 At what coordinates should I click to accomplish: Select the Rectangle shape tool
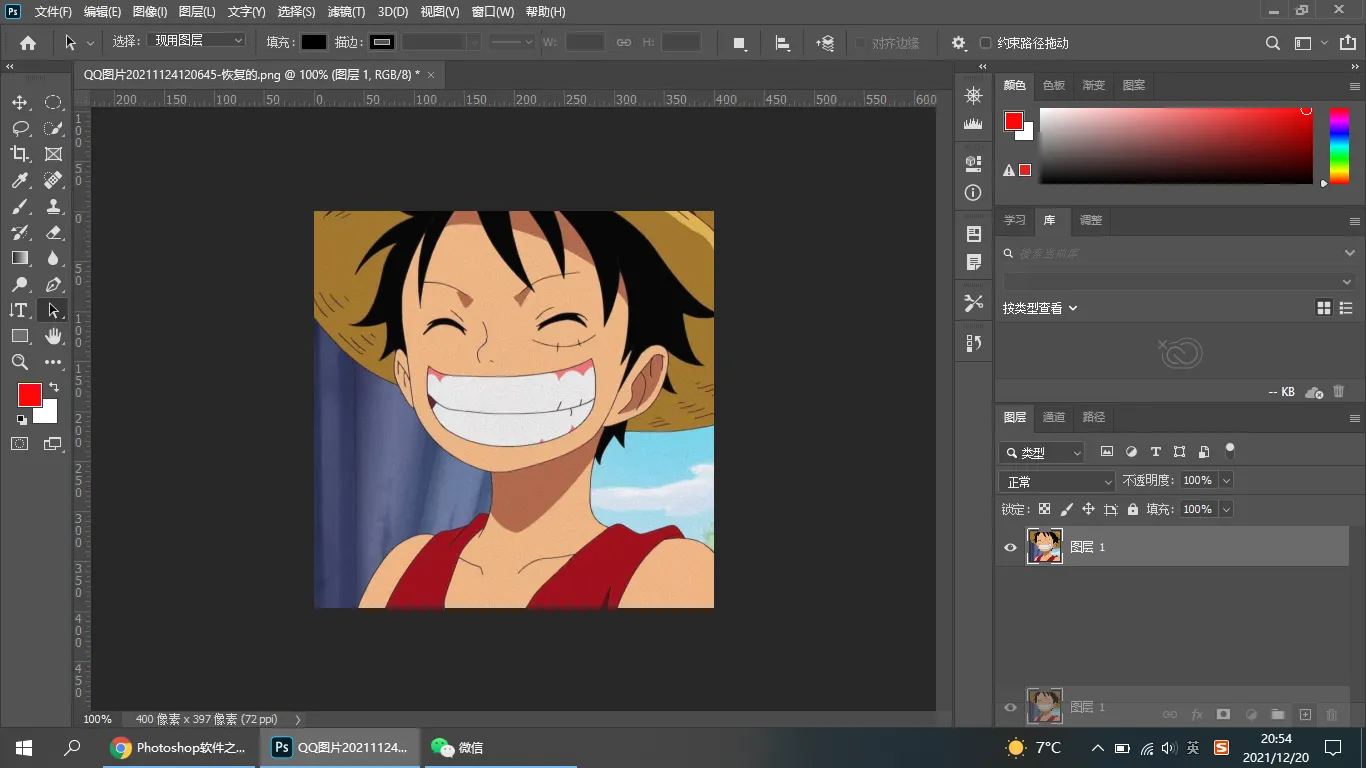20,336
